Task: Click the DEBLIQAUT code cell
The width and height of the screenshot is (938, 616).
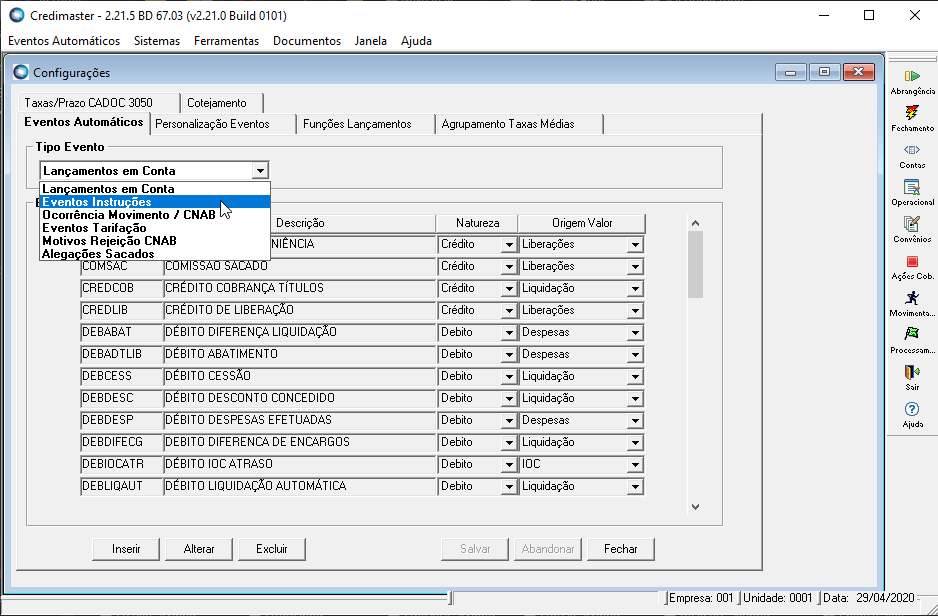Action: pos(121,487)
